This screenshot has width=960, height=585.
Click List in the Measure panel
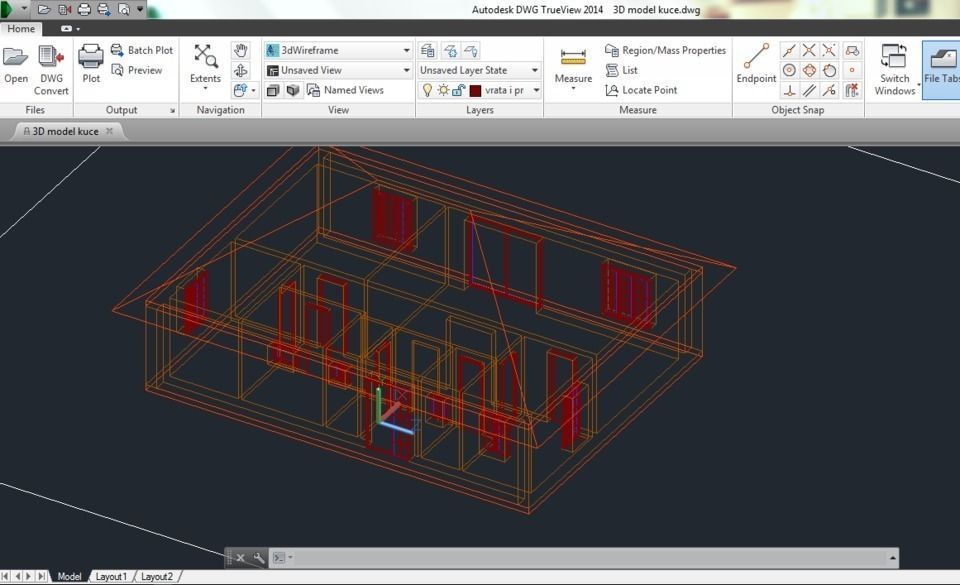point(621,70)
